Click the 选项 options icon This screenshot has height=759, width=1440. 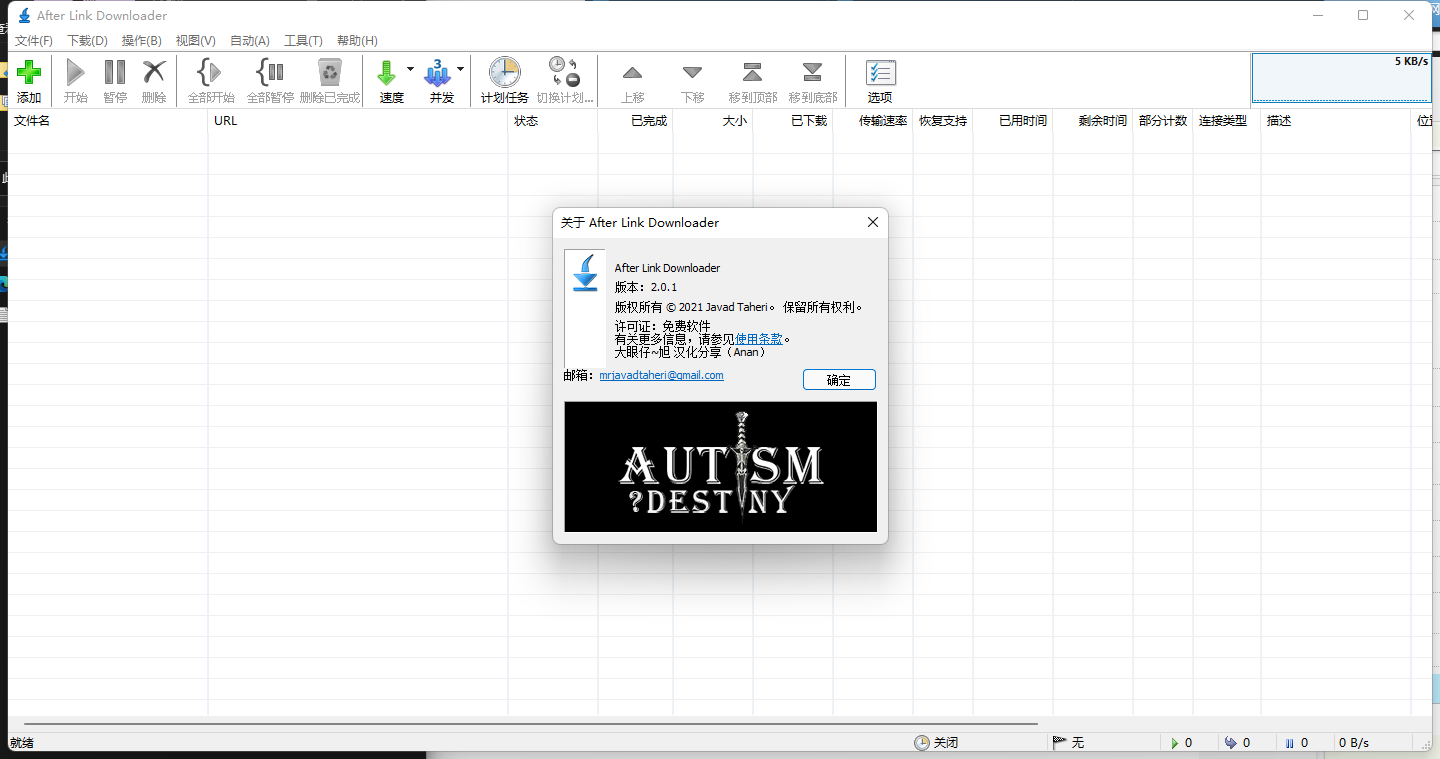pyautogui.click(x=880, y=80)
